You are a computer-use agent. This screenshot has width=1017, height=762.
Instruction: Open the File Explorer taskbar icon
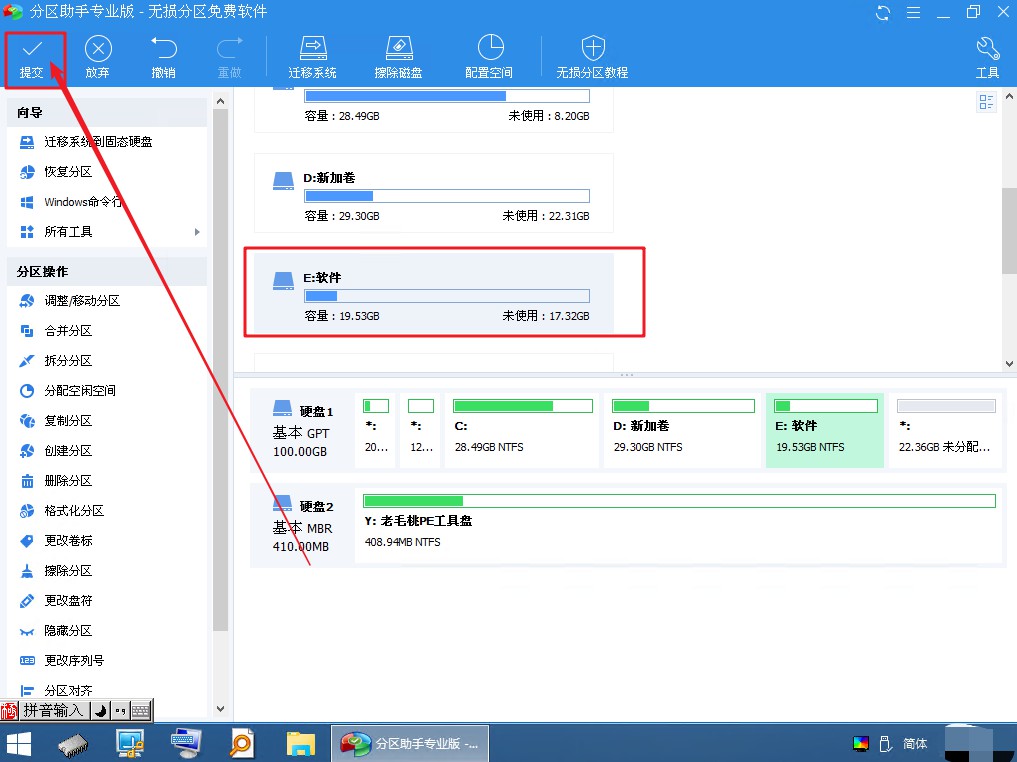coord(300,744)
